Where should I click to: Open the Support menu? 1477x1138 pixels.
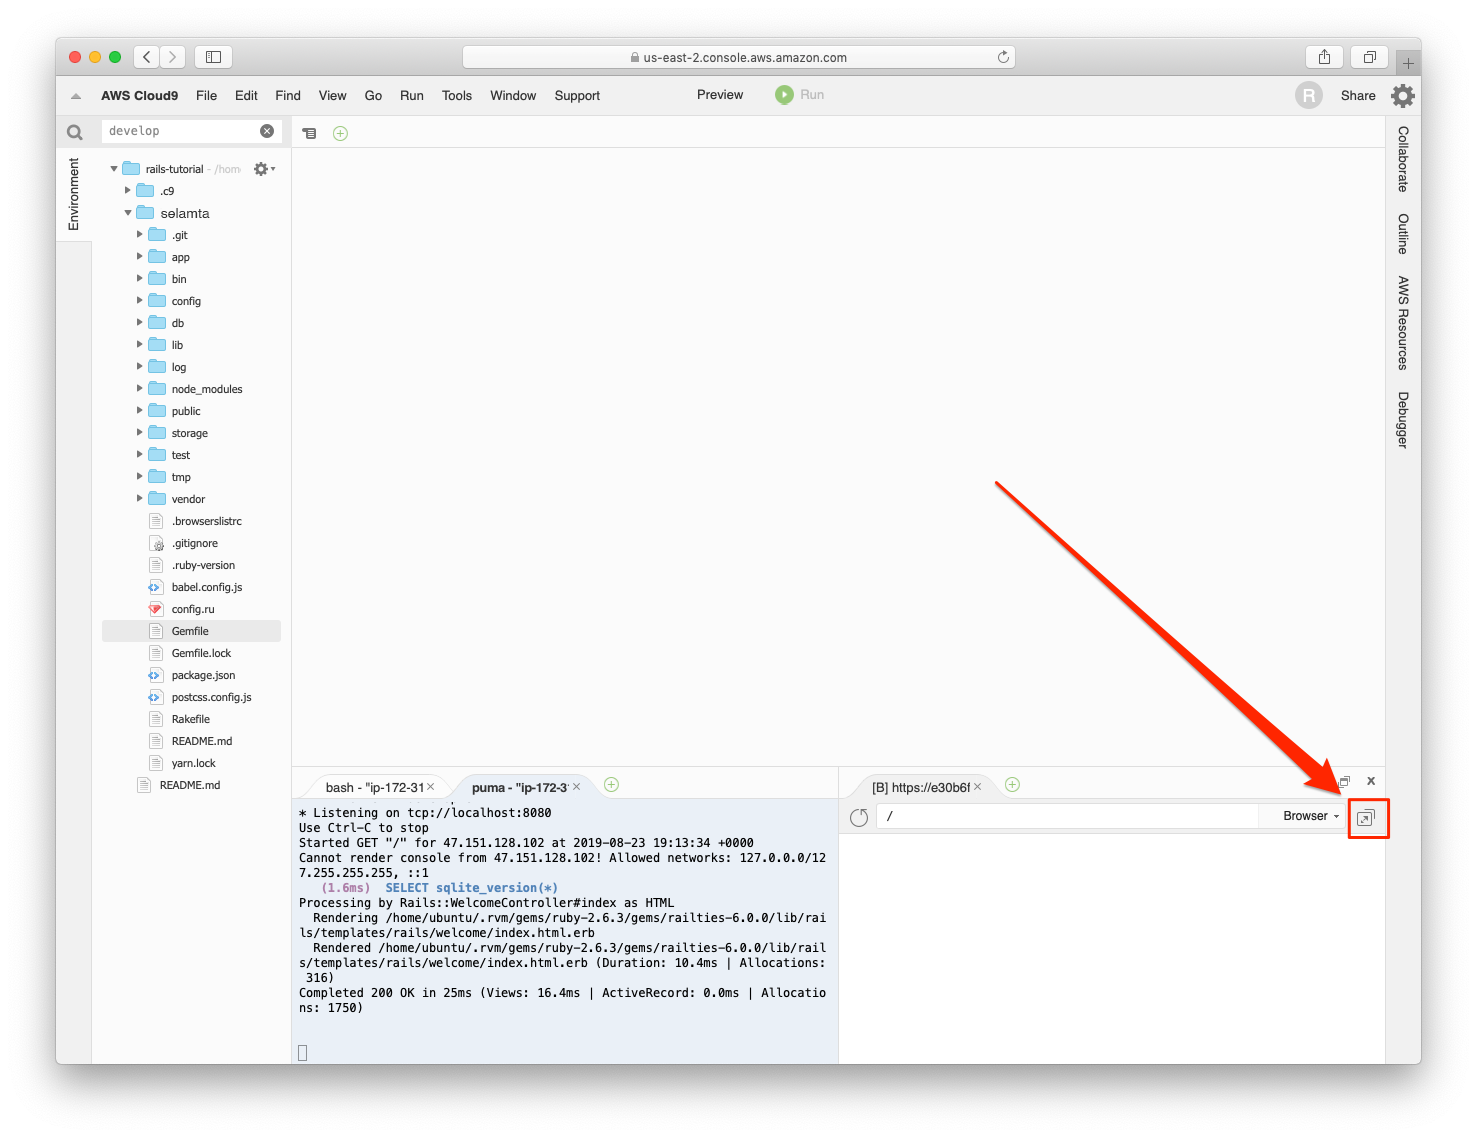(577, 96)
